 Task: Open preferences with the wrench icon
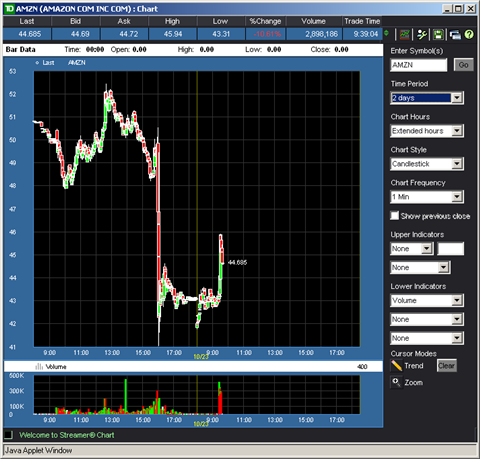click(422, 34)
